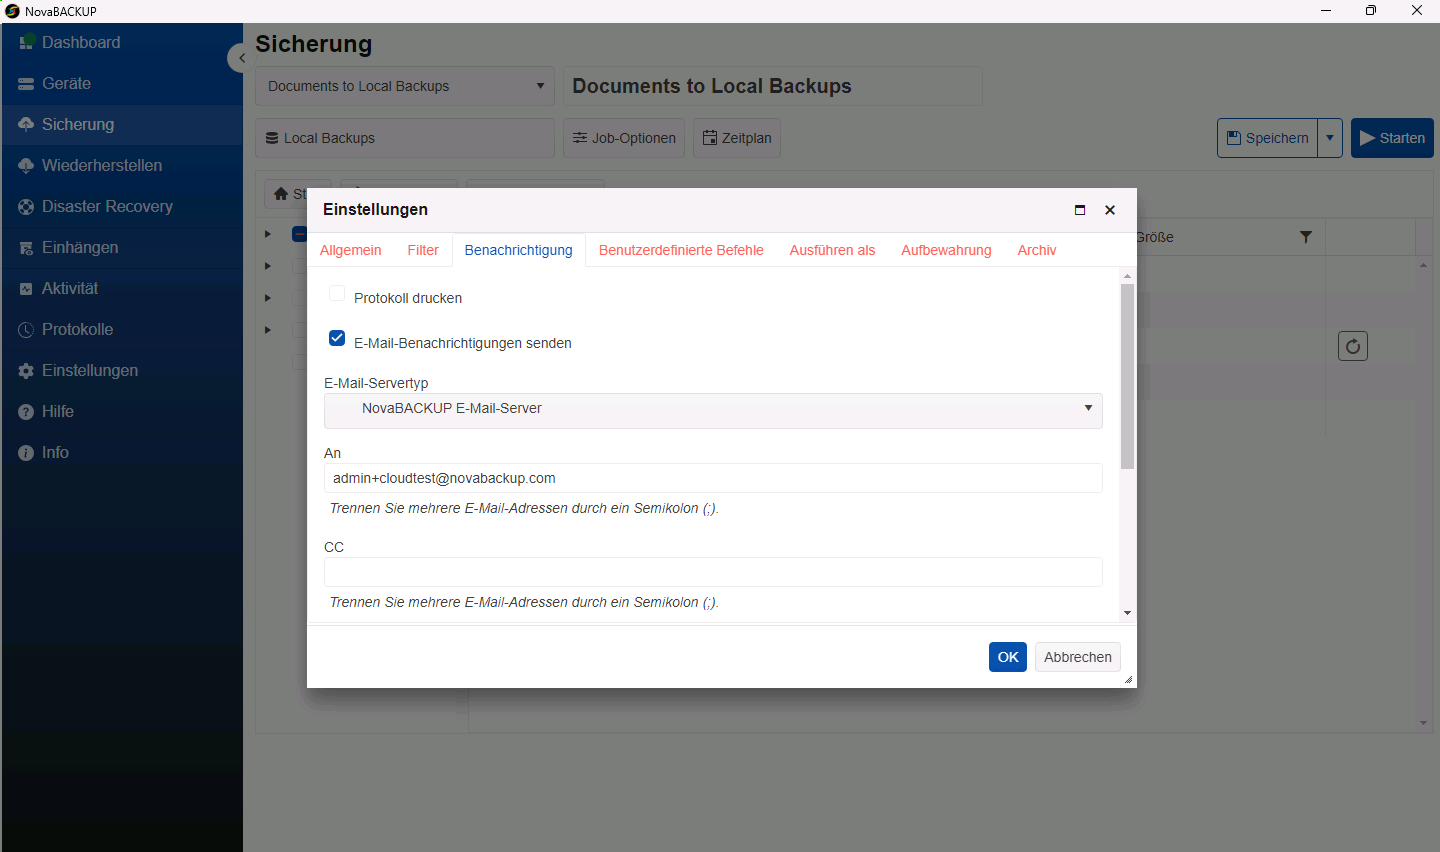The width and height of the screenshot is (1440, 852).
Task: Switch to the Filter tab
Action: pyautogui.click(x=423, y=250)
